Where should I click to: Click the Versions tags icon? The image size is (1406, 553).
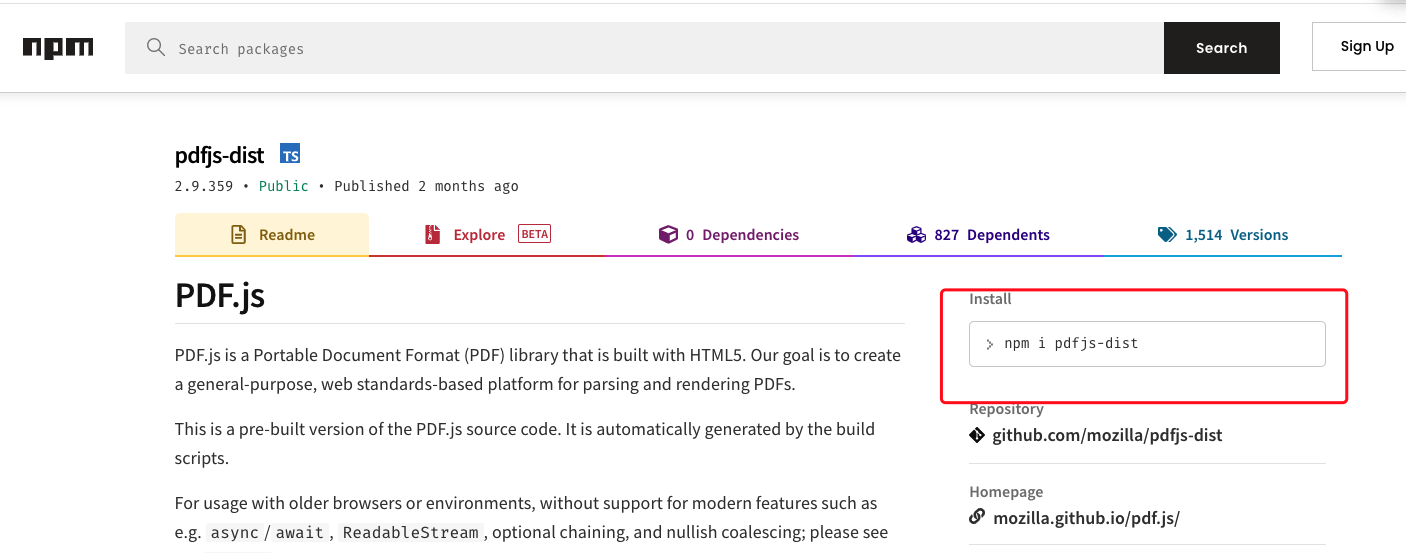1167,235
